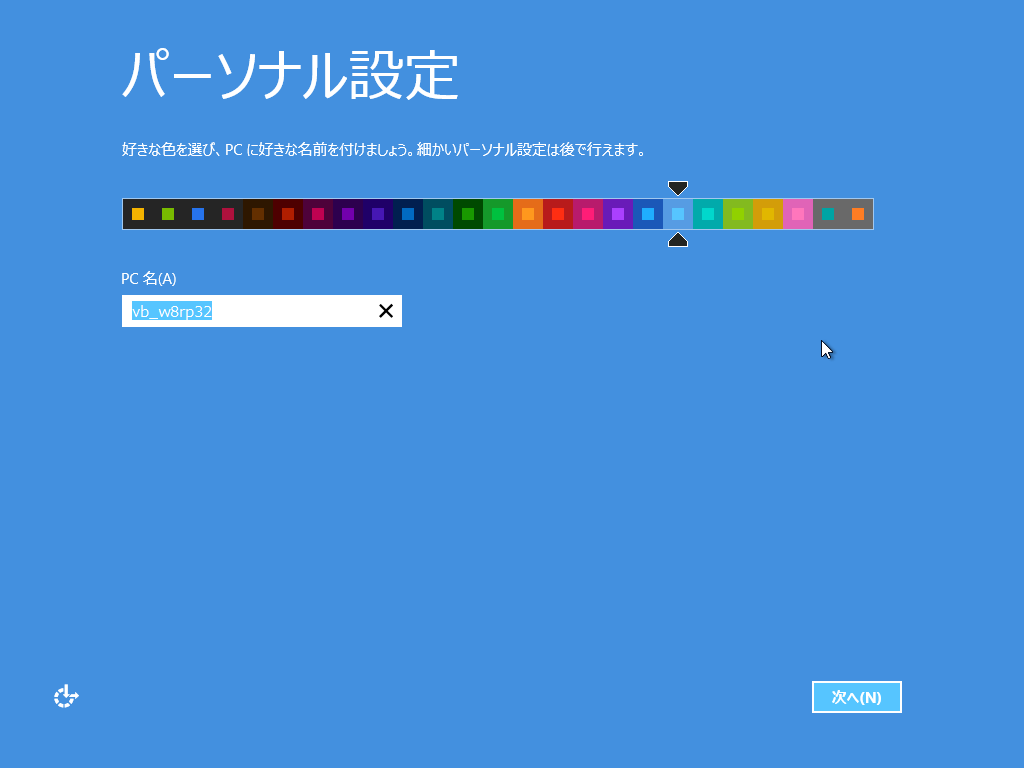
Task: Click the 次へ(N) button
Action: coord(856,697)
